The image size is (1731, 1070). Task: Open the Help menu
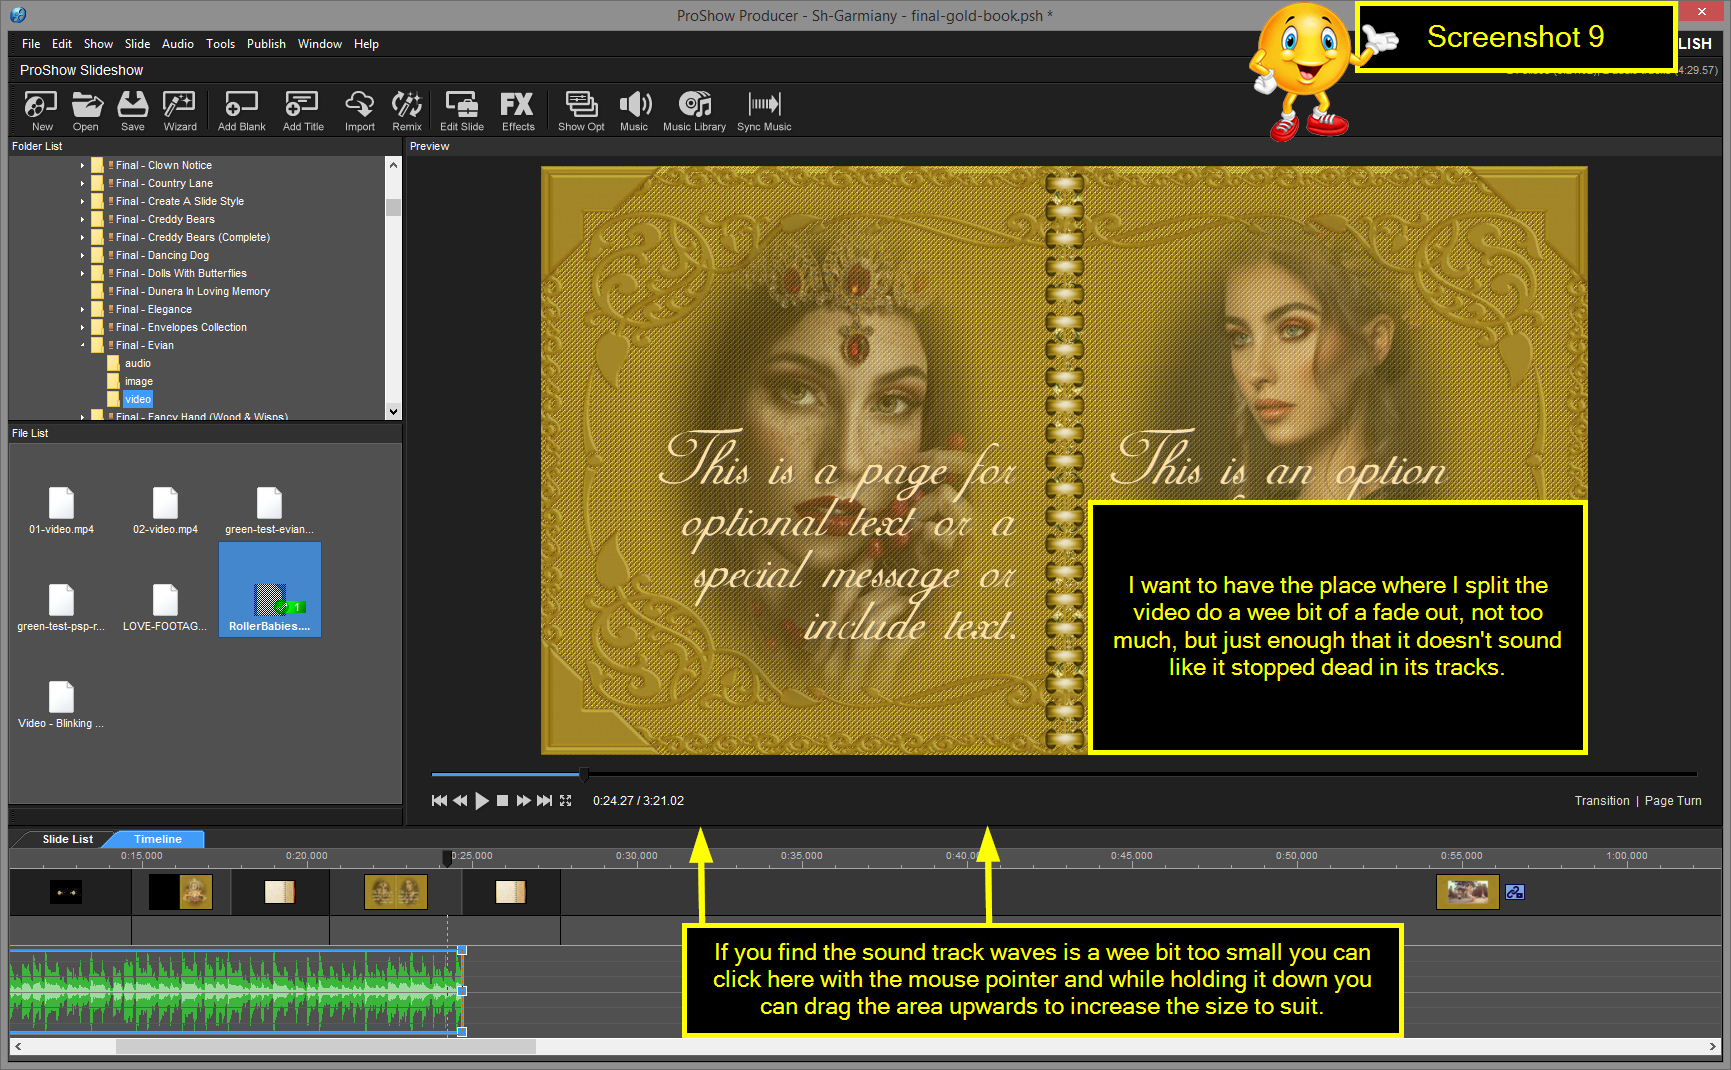click(x=366, y=44)
